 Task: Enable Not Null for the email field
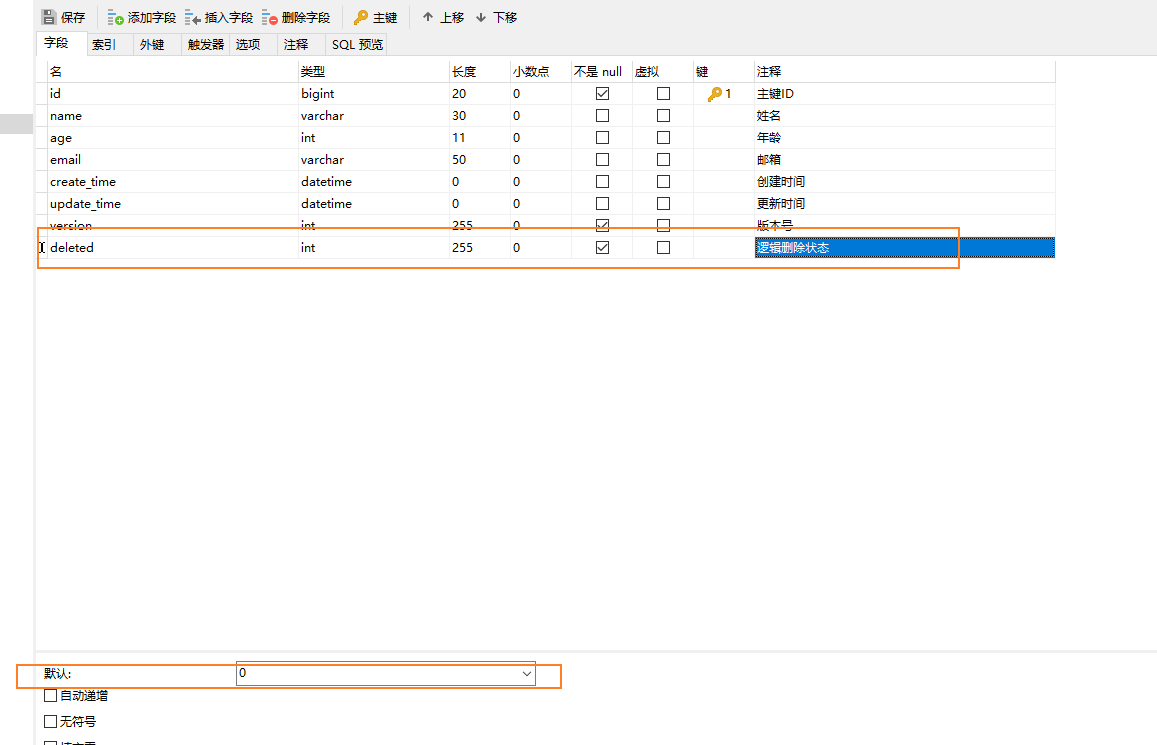602,159
